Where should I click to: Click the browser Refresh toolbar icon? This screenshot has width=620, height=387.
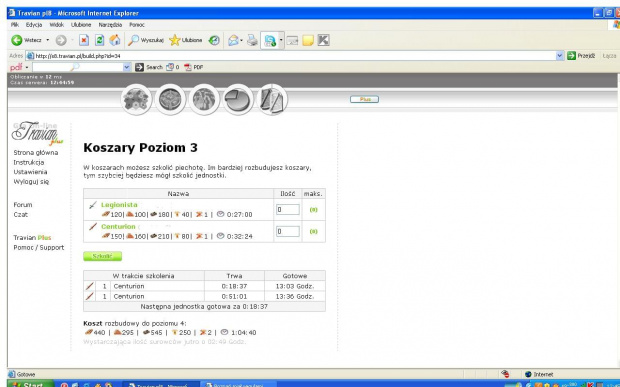click(99, 40)
